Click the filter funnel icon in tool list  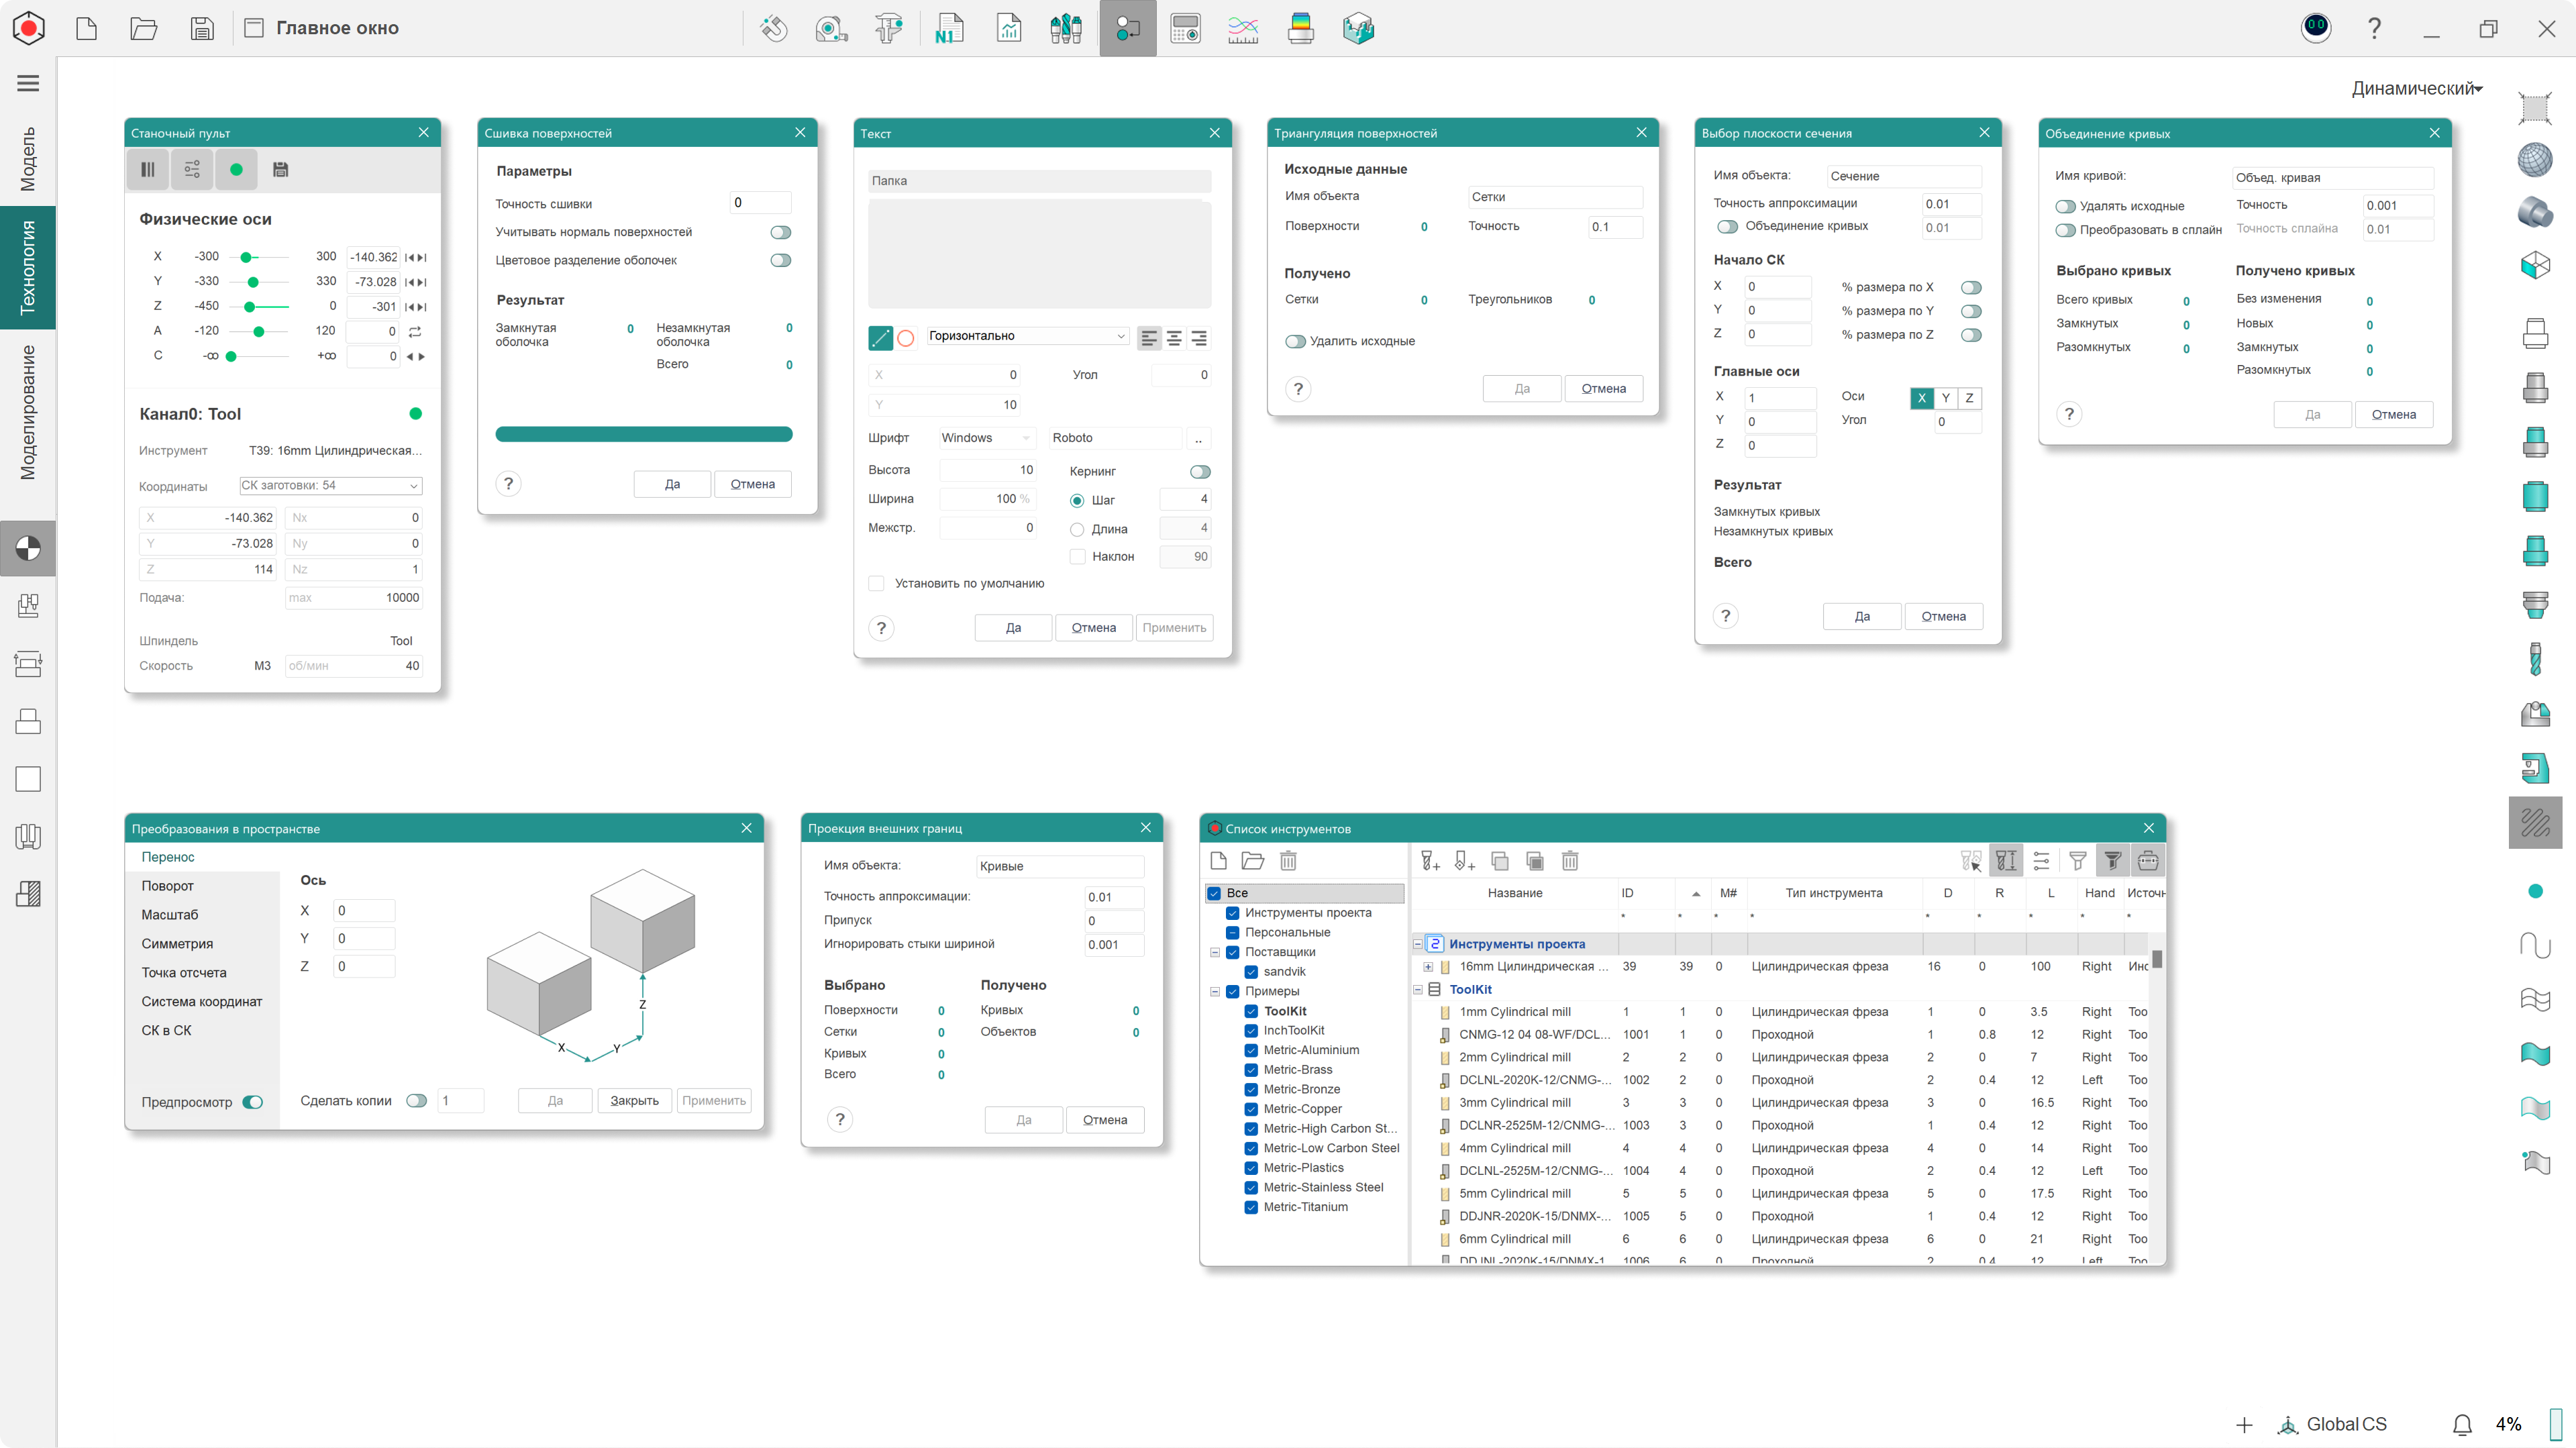(x=2077, y=861)
